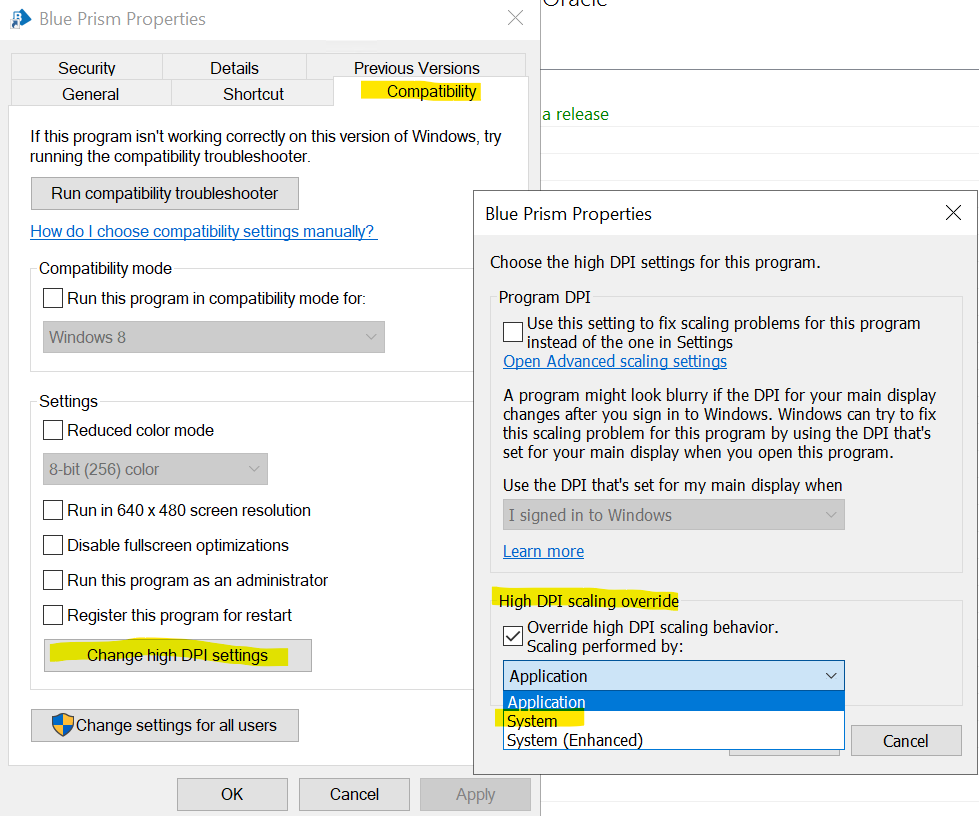
Task: Click the shield icon on Change settings button
Action: coord(62,725)
